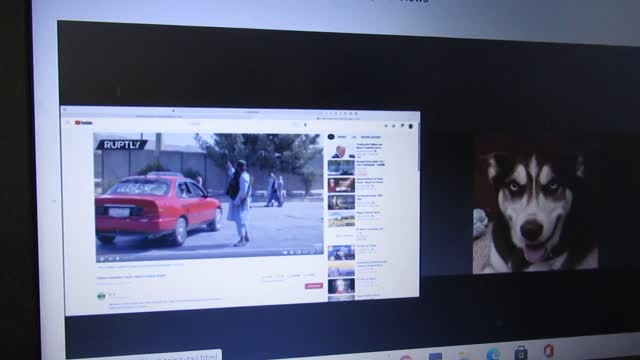This screenshot has width=640, height=360.
Task: Open Microsoft Store from the taskbar
Action: (x=521, y=353)
